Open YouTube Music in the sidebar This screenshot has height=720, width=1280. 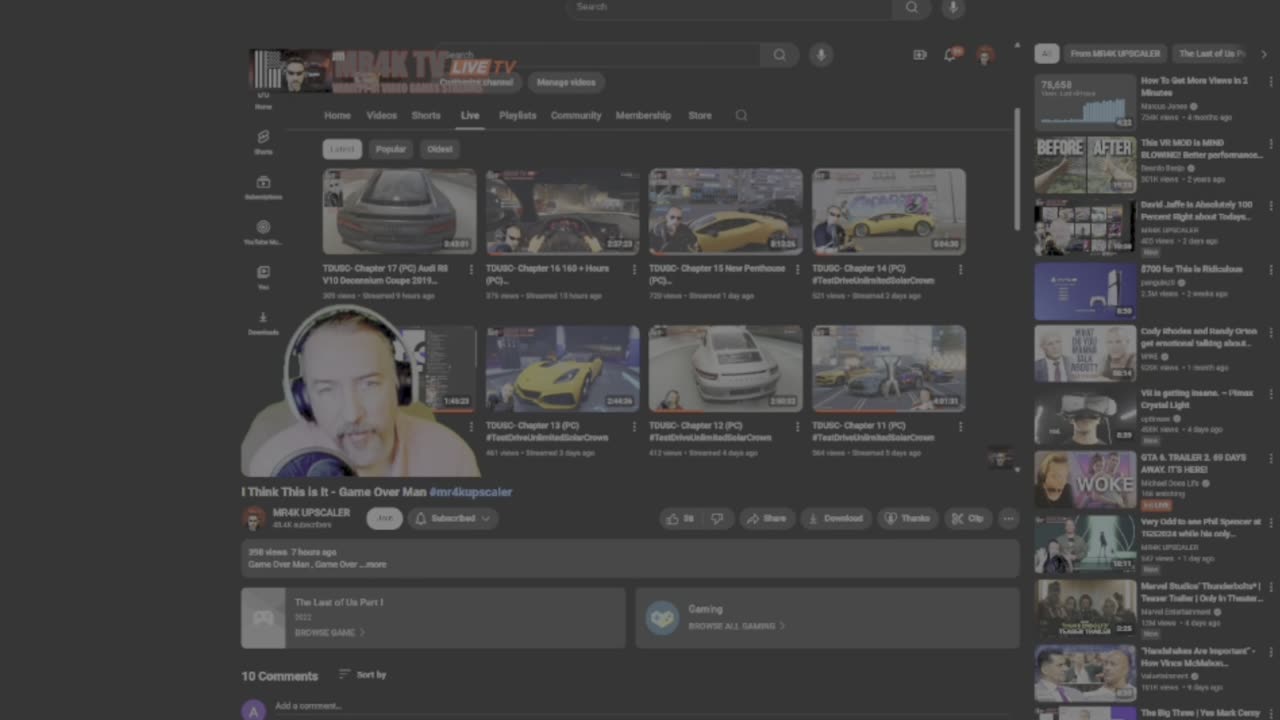coord(263,232)
